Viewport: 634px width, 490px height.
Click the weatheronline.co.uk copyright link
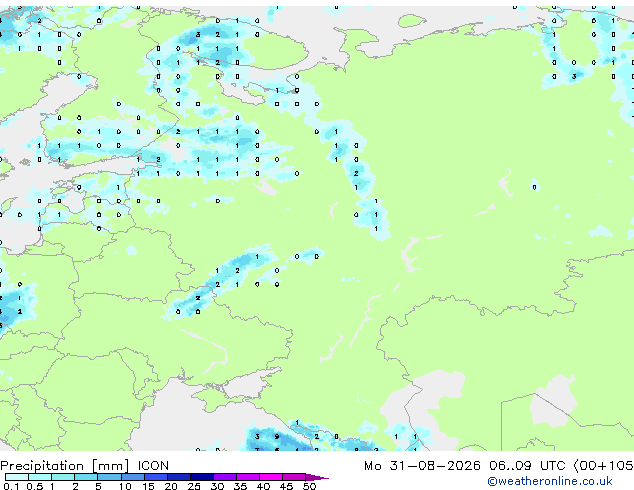pos(550,481)
